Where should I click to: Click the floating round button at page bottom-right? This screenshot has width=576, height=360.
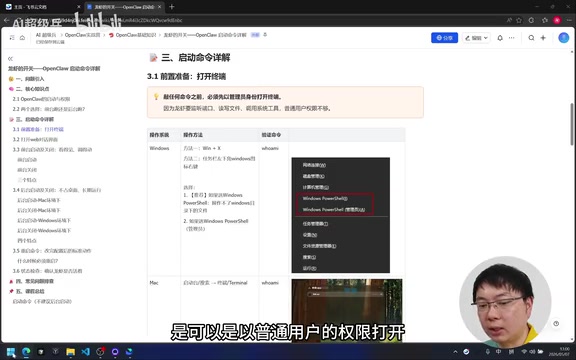point(556,324)
